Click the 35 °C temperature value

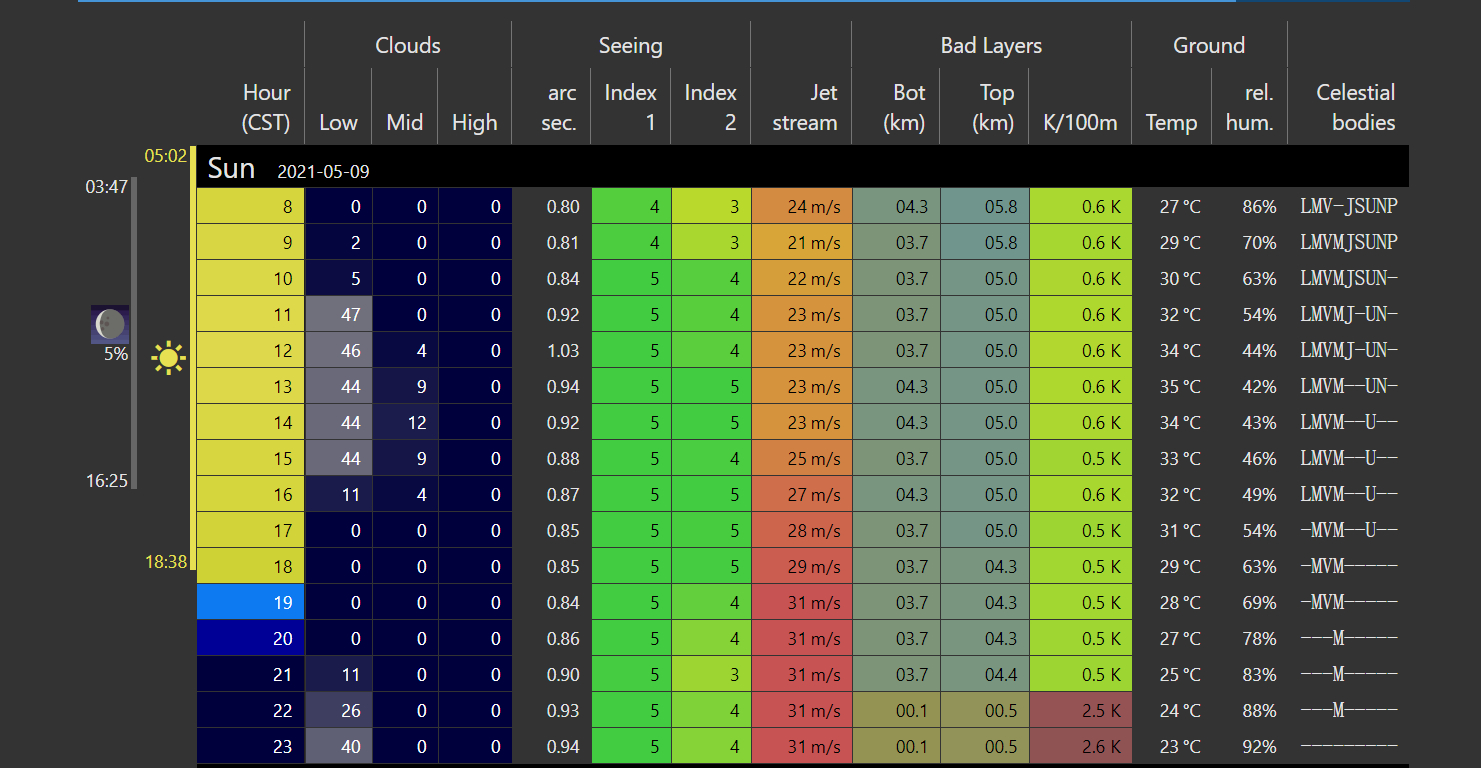click(1180, 387)
